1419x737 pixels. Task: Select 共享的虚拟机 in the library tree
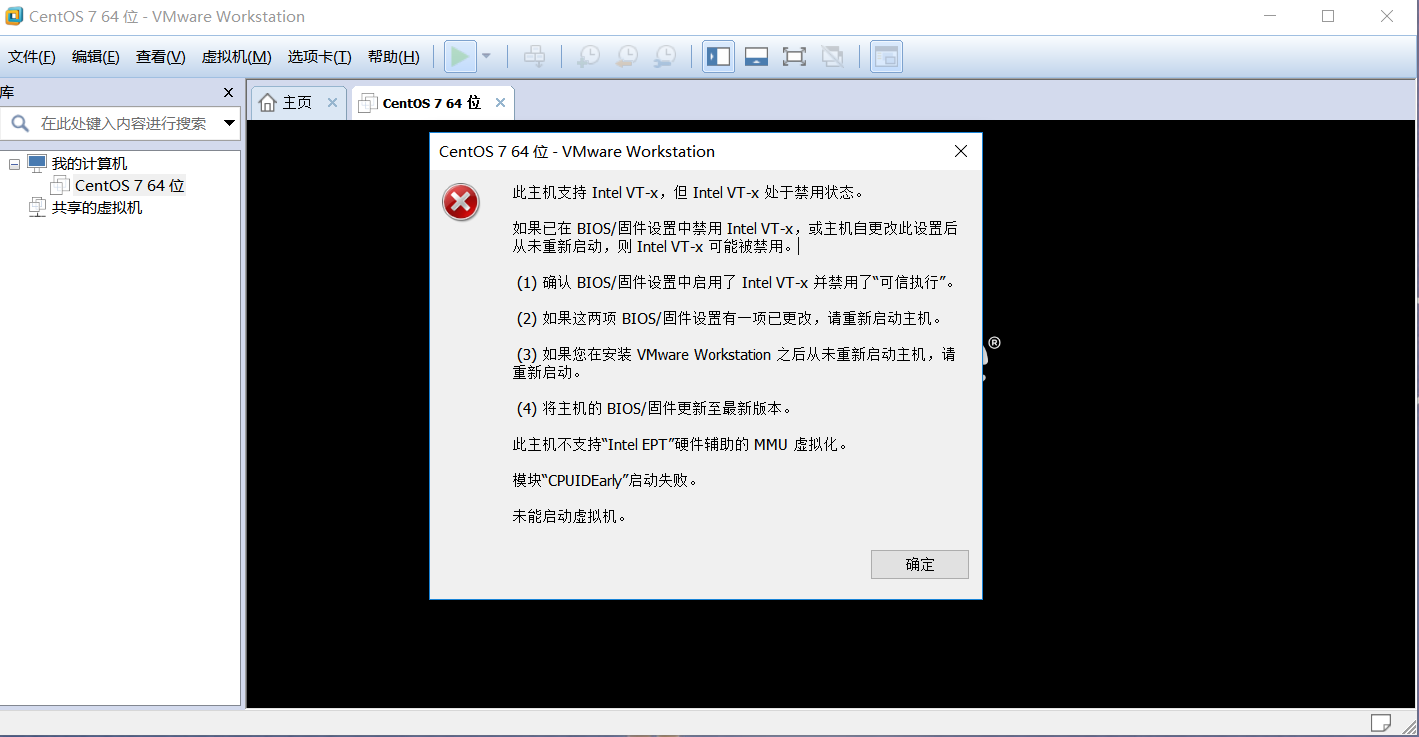pyautogui.click(x=97, y=208)
